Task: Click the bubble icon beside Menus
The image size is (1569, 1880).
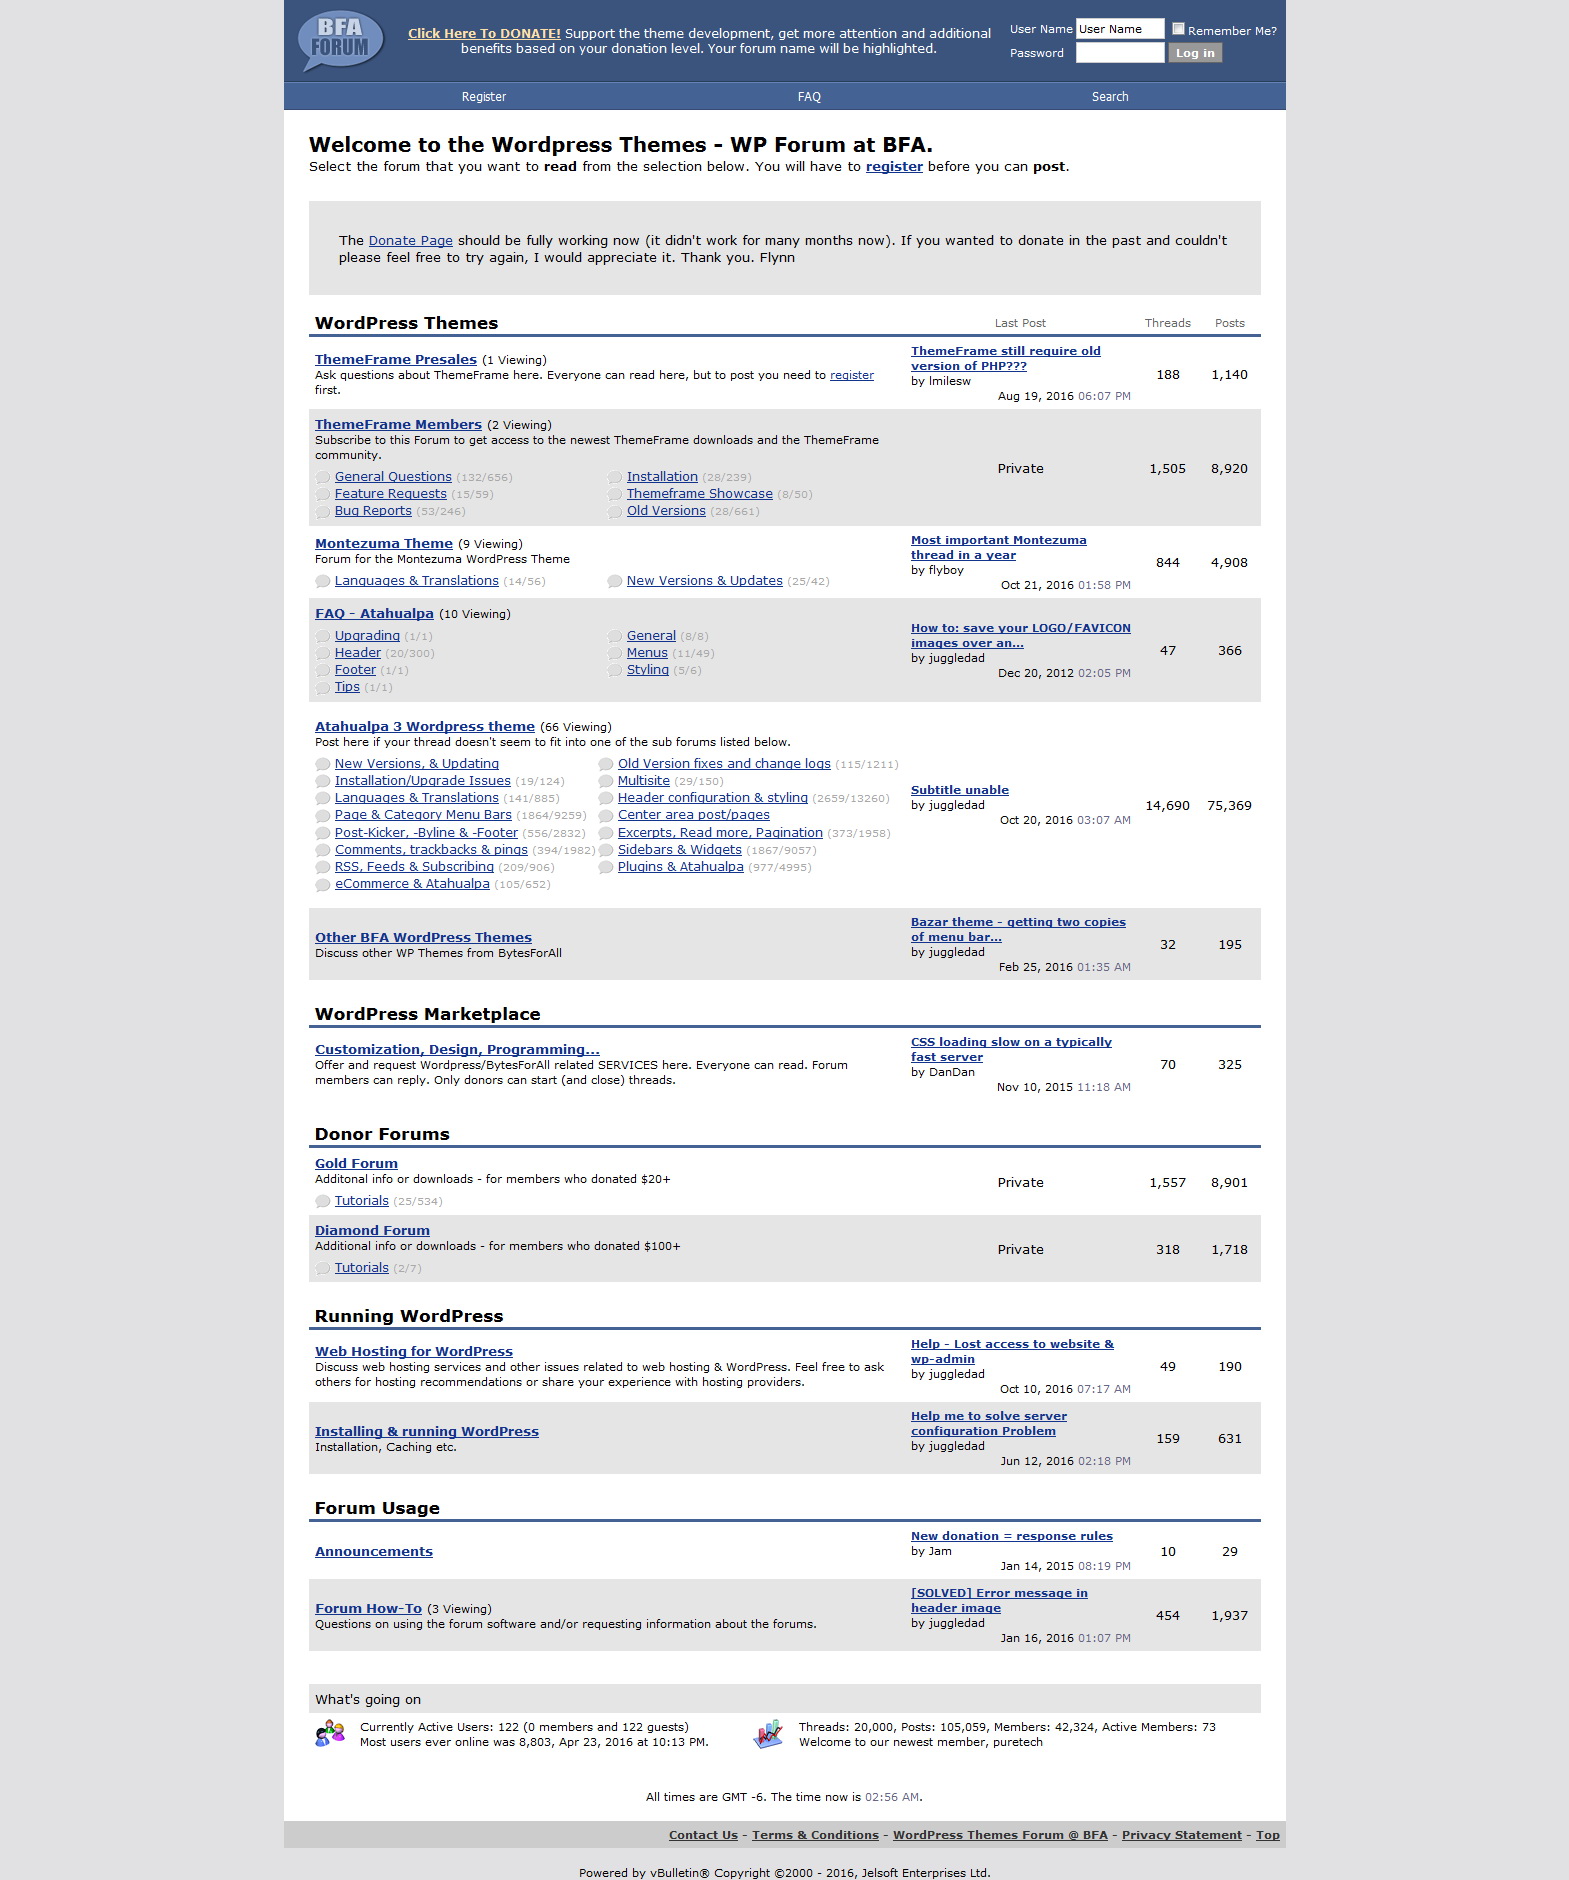Action: [x=615, y=654]
